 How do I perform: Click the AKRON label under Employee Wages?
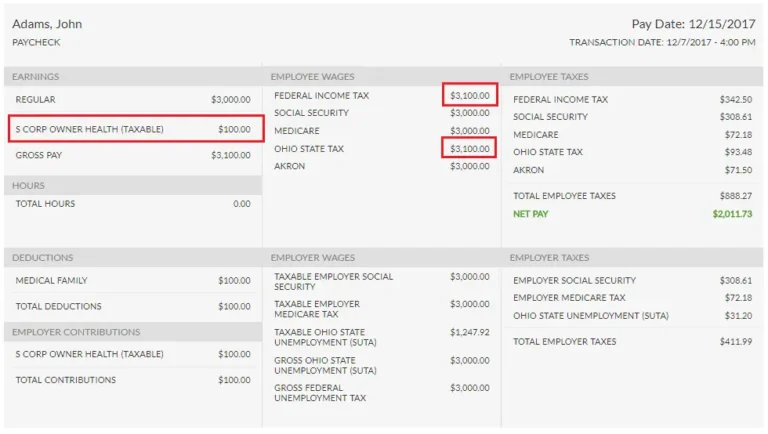289,166
